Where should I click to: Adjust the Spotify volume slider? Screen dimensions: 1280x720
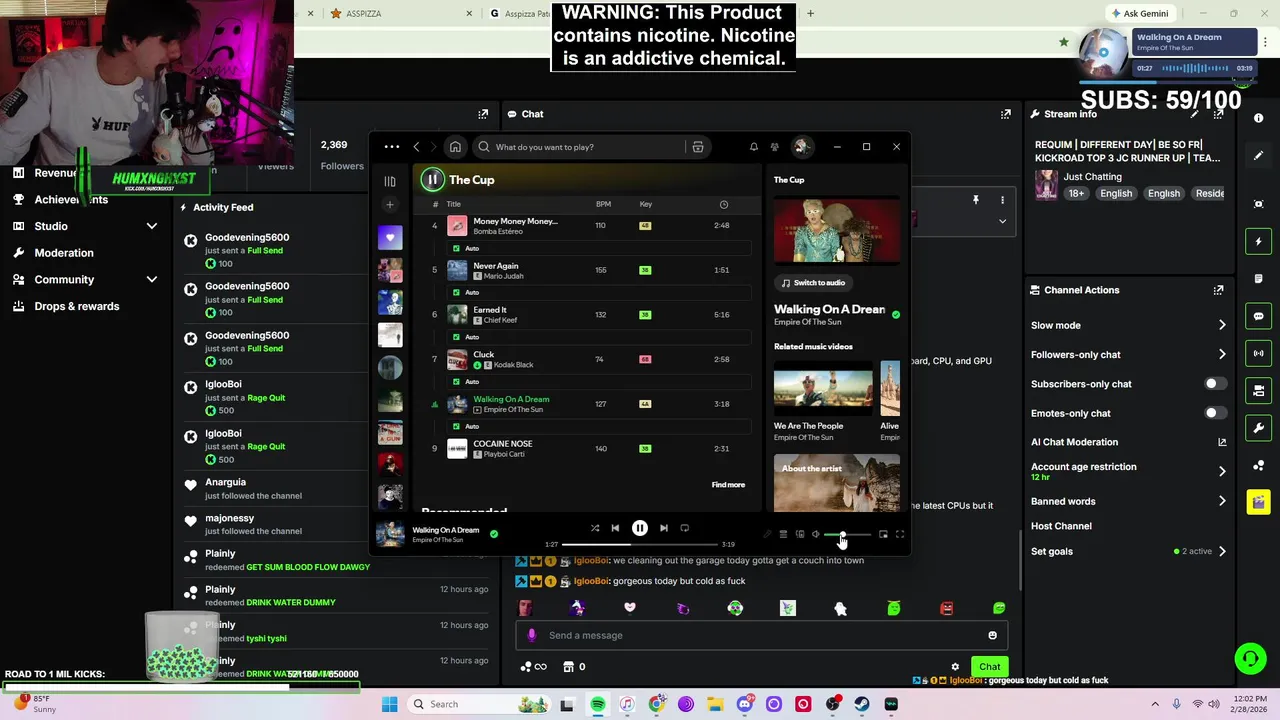tap(848, 534)
